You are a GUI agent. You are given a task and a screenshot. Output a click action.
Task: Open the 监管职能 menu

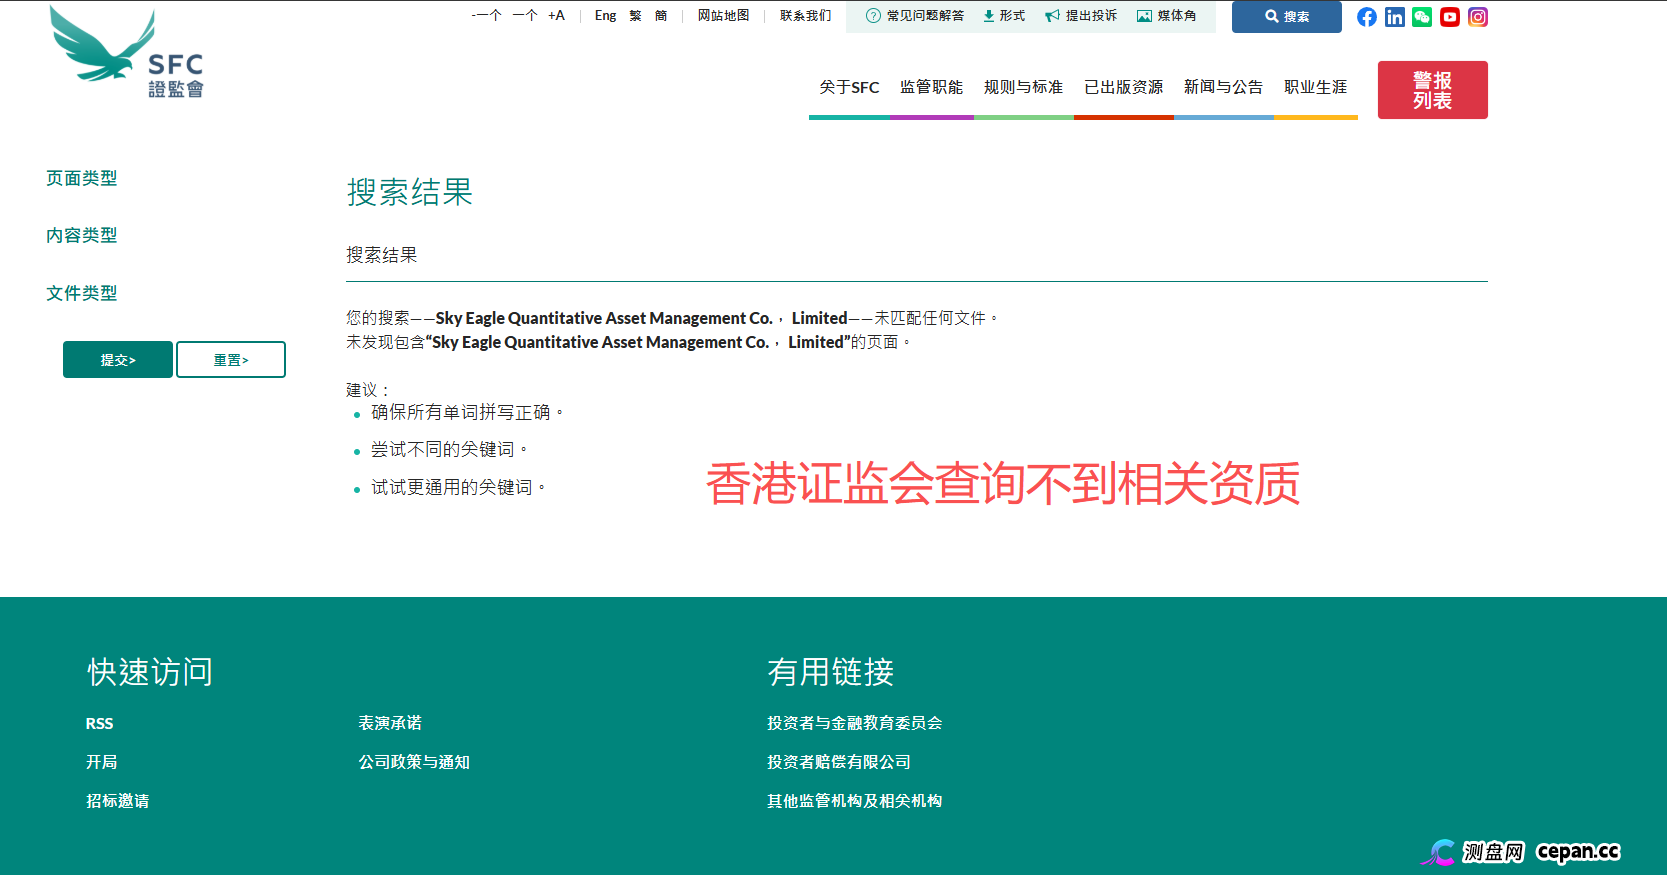931,88
